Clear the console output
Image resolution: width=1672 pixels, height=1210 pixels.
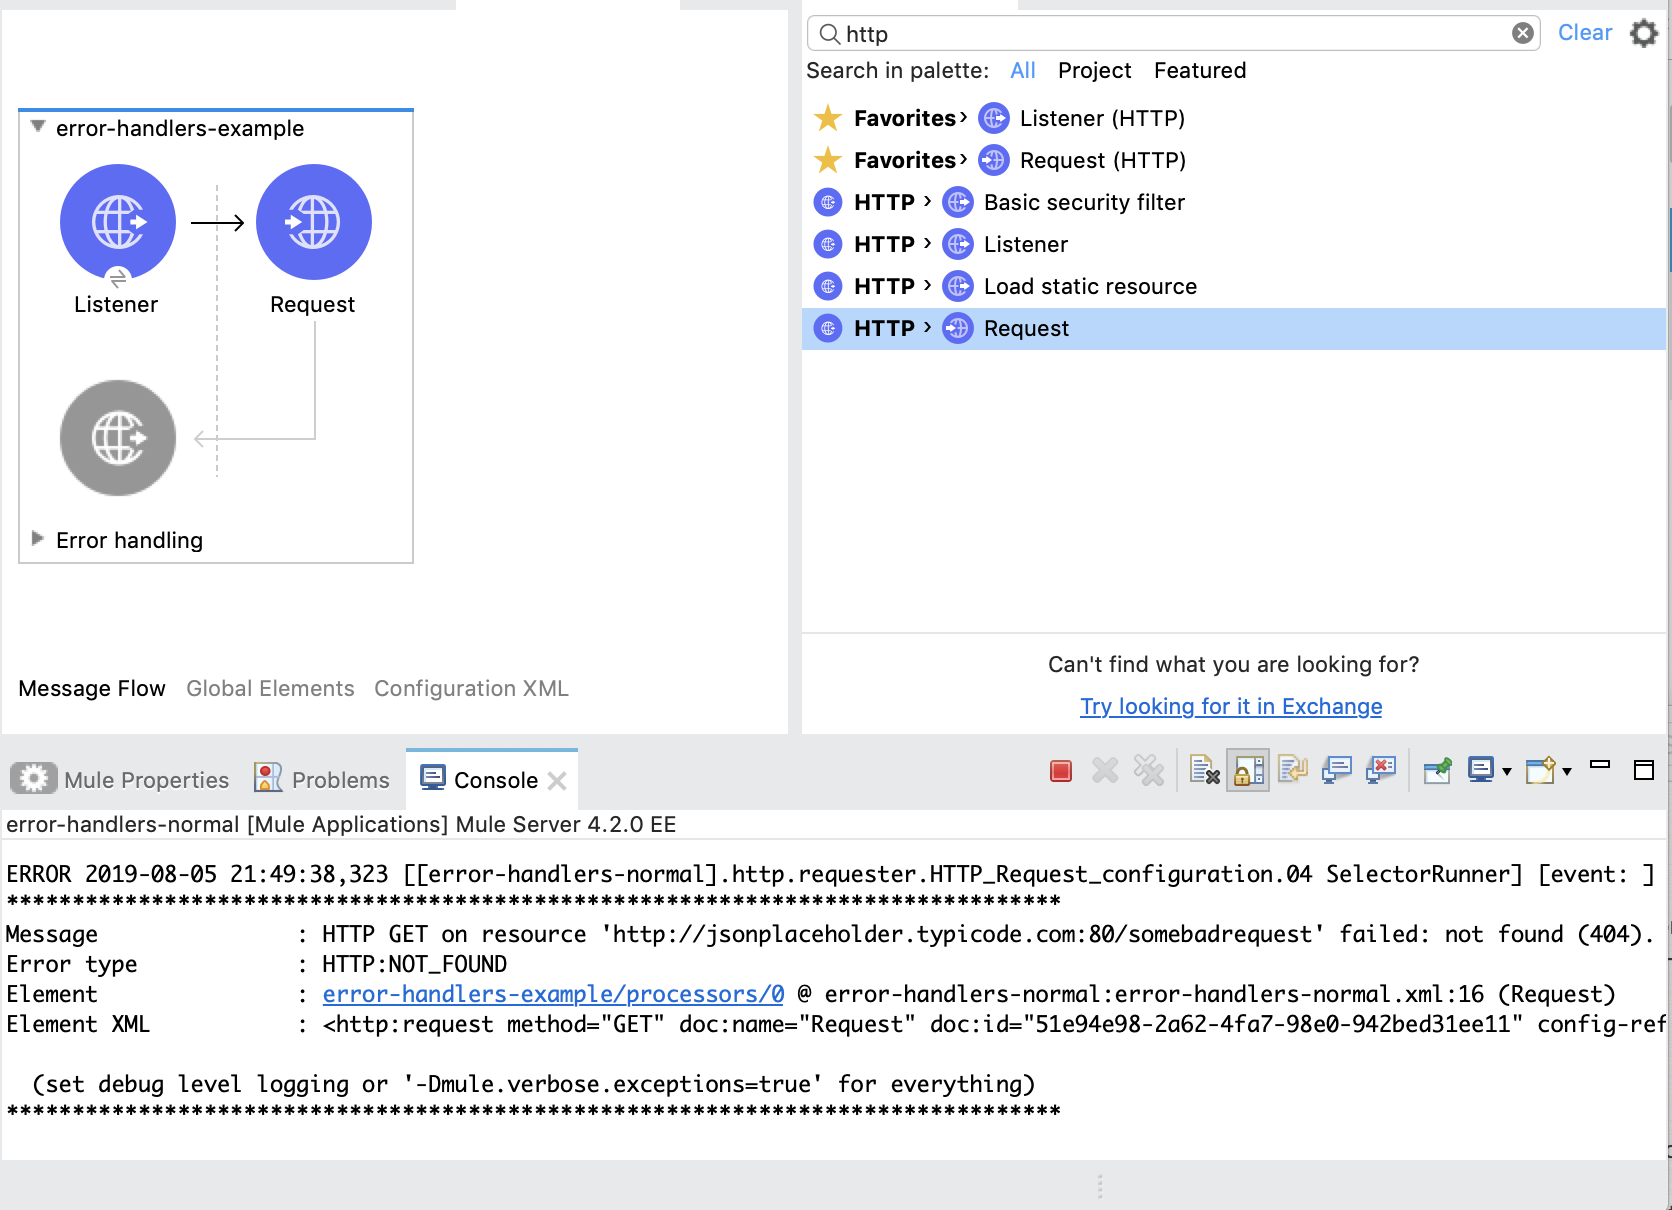[1204, 770]
